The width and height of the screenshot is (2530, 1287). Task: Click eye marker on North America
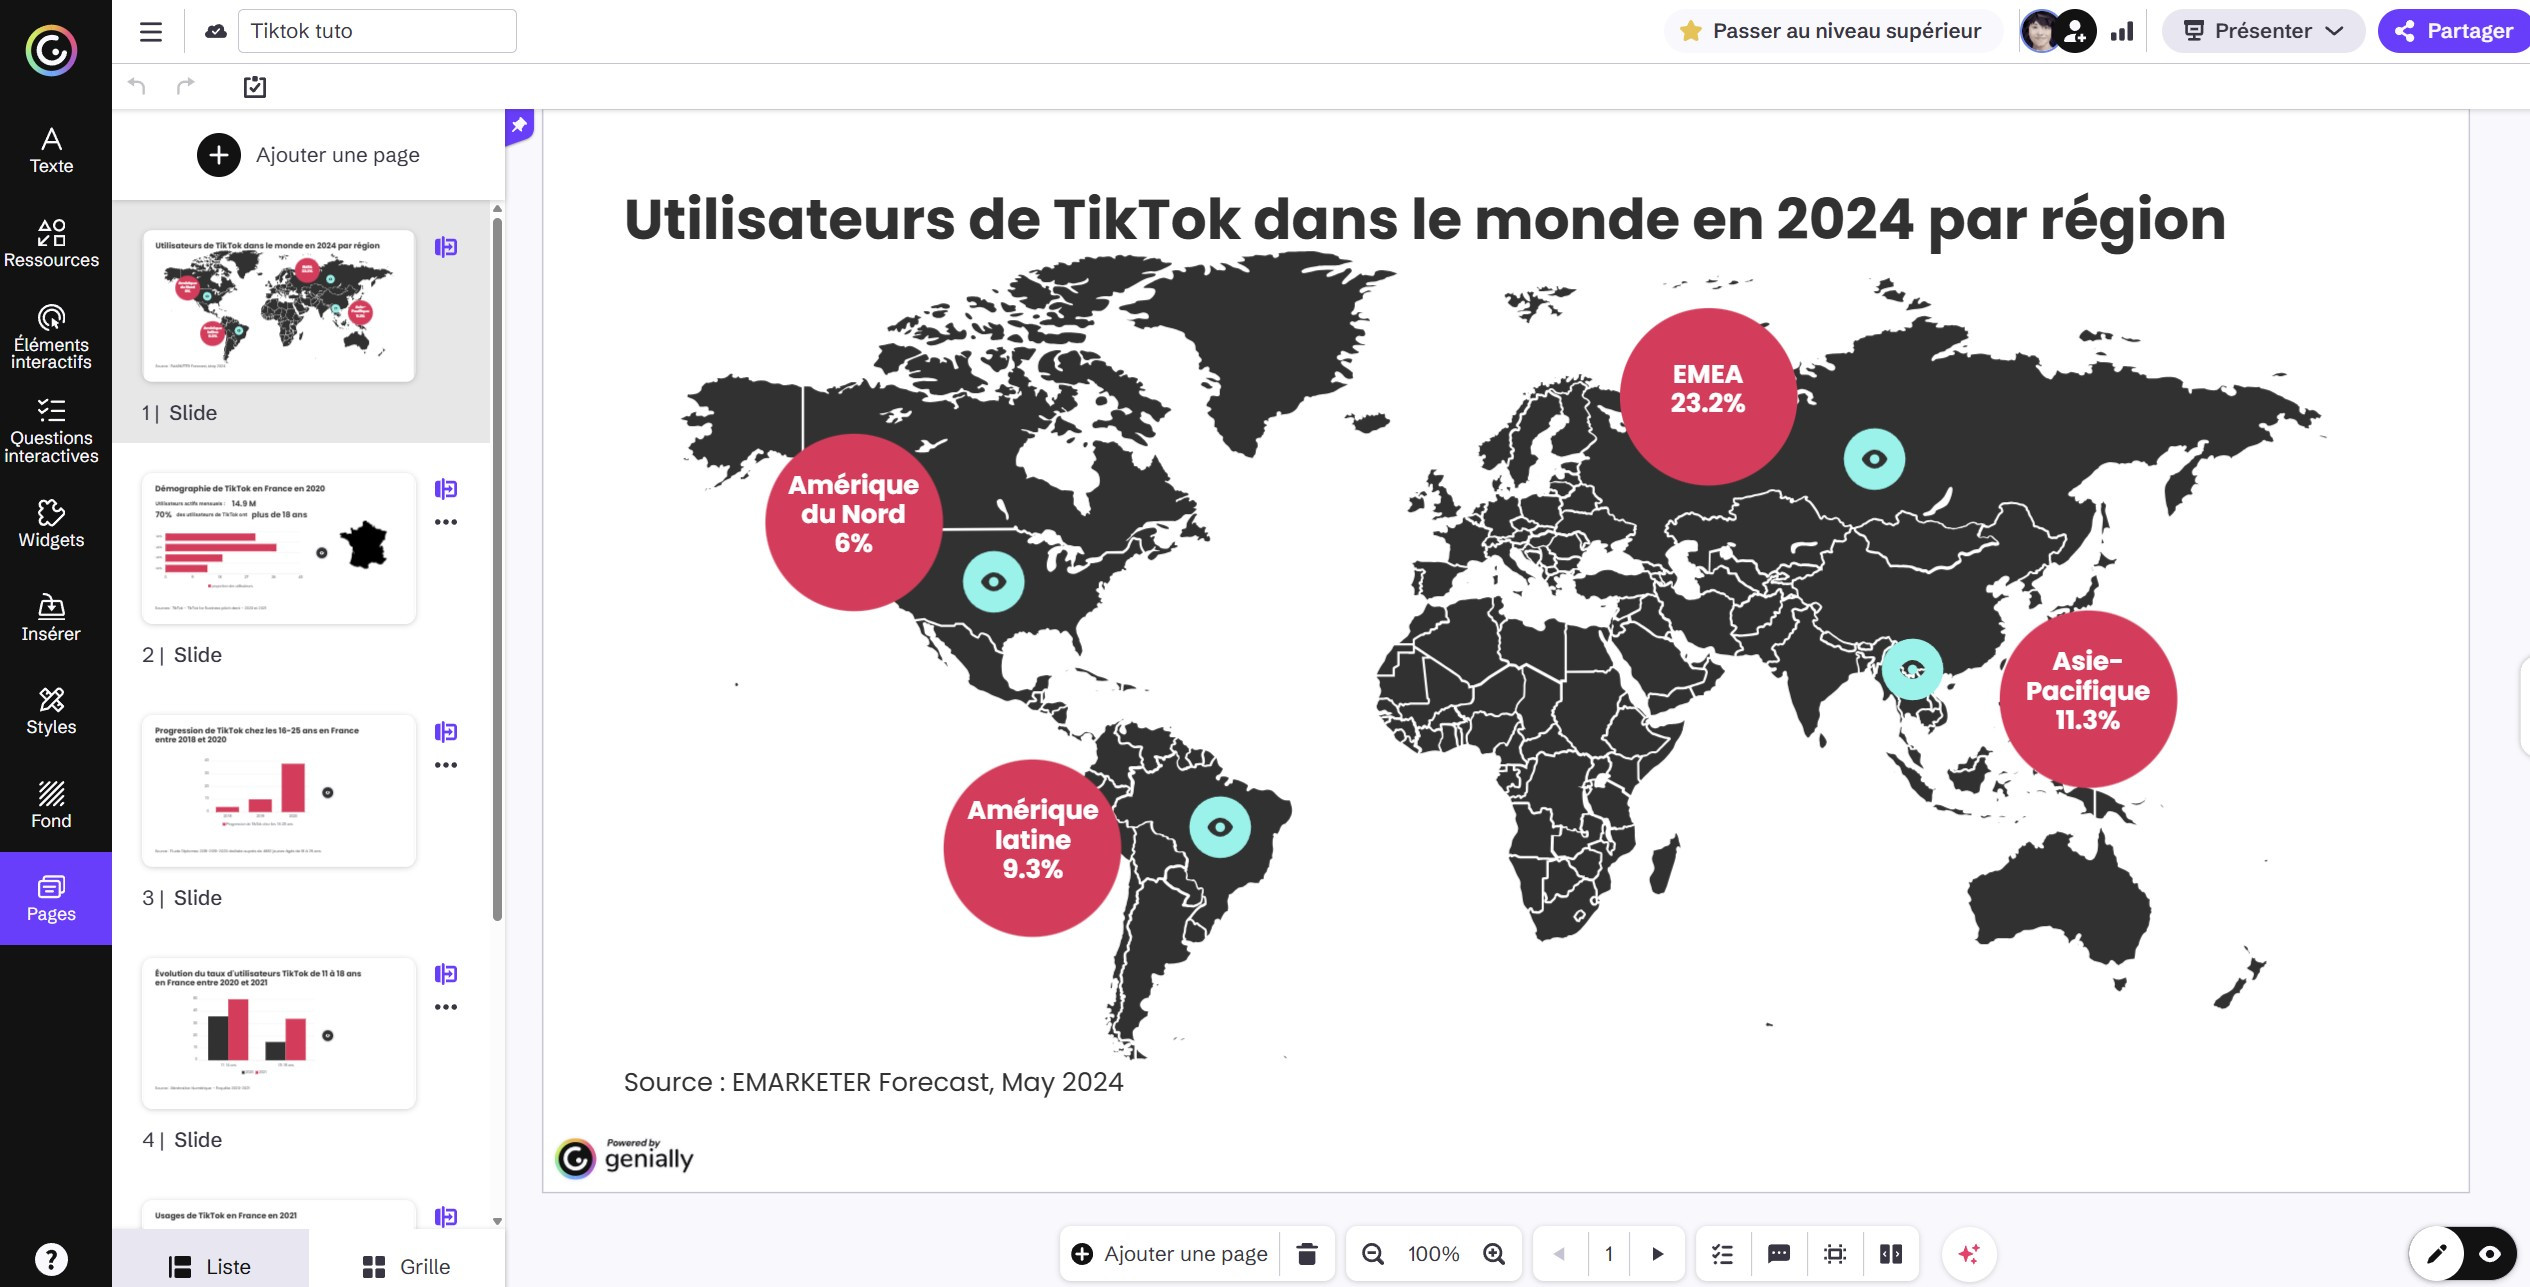(993, 582)
